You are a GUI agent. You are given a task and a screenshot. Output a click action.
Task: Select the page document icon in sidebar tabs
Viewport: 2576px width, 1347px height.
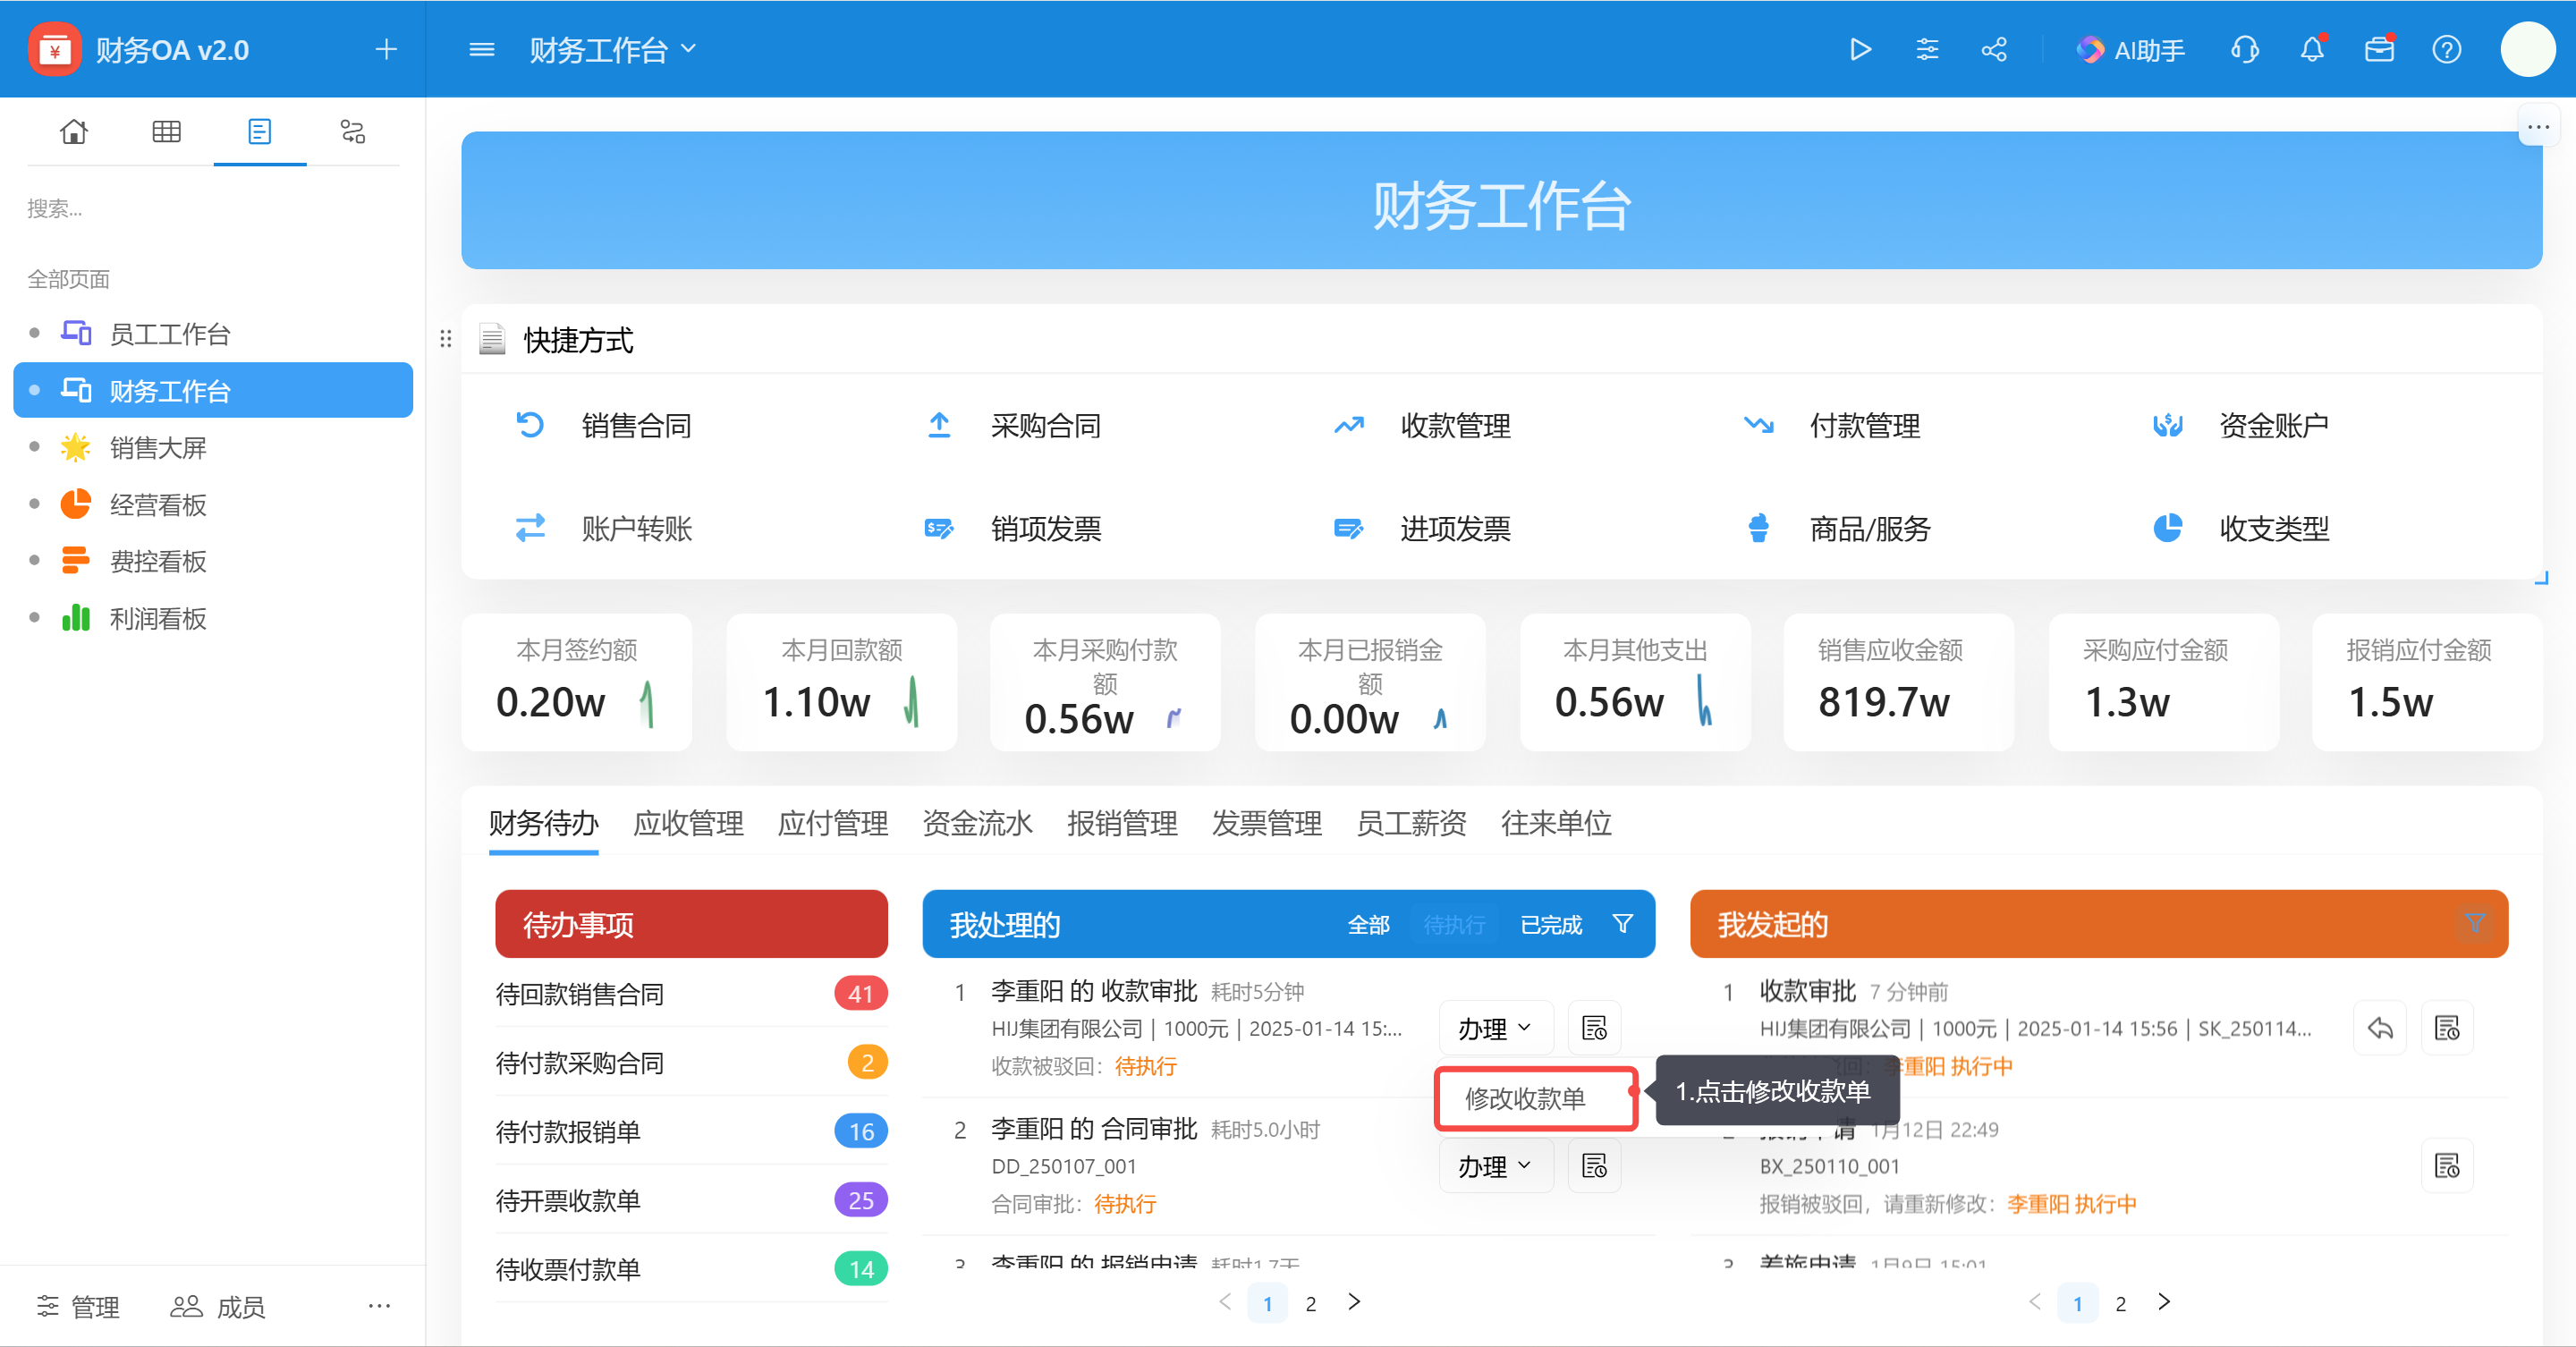click(259, 132)
